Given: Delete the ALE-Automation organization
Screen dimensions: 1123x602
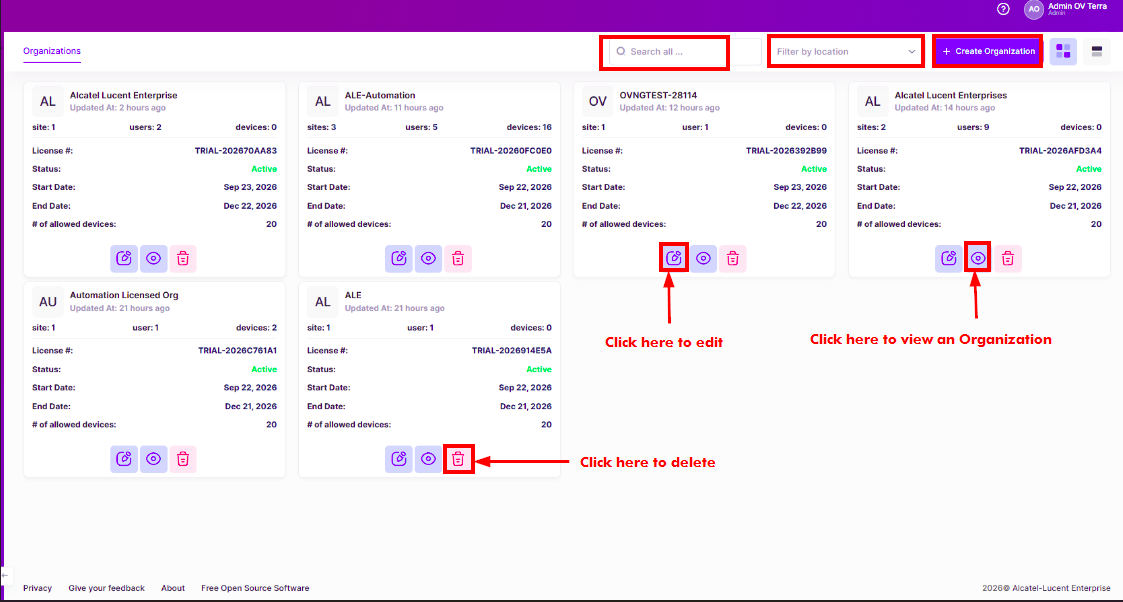Looking at the screenshot, I should click(458, 258).
